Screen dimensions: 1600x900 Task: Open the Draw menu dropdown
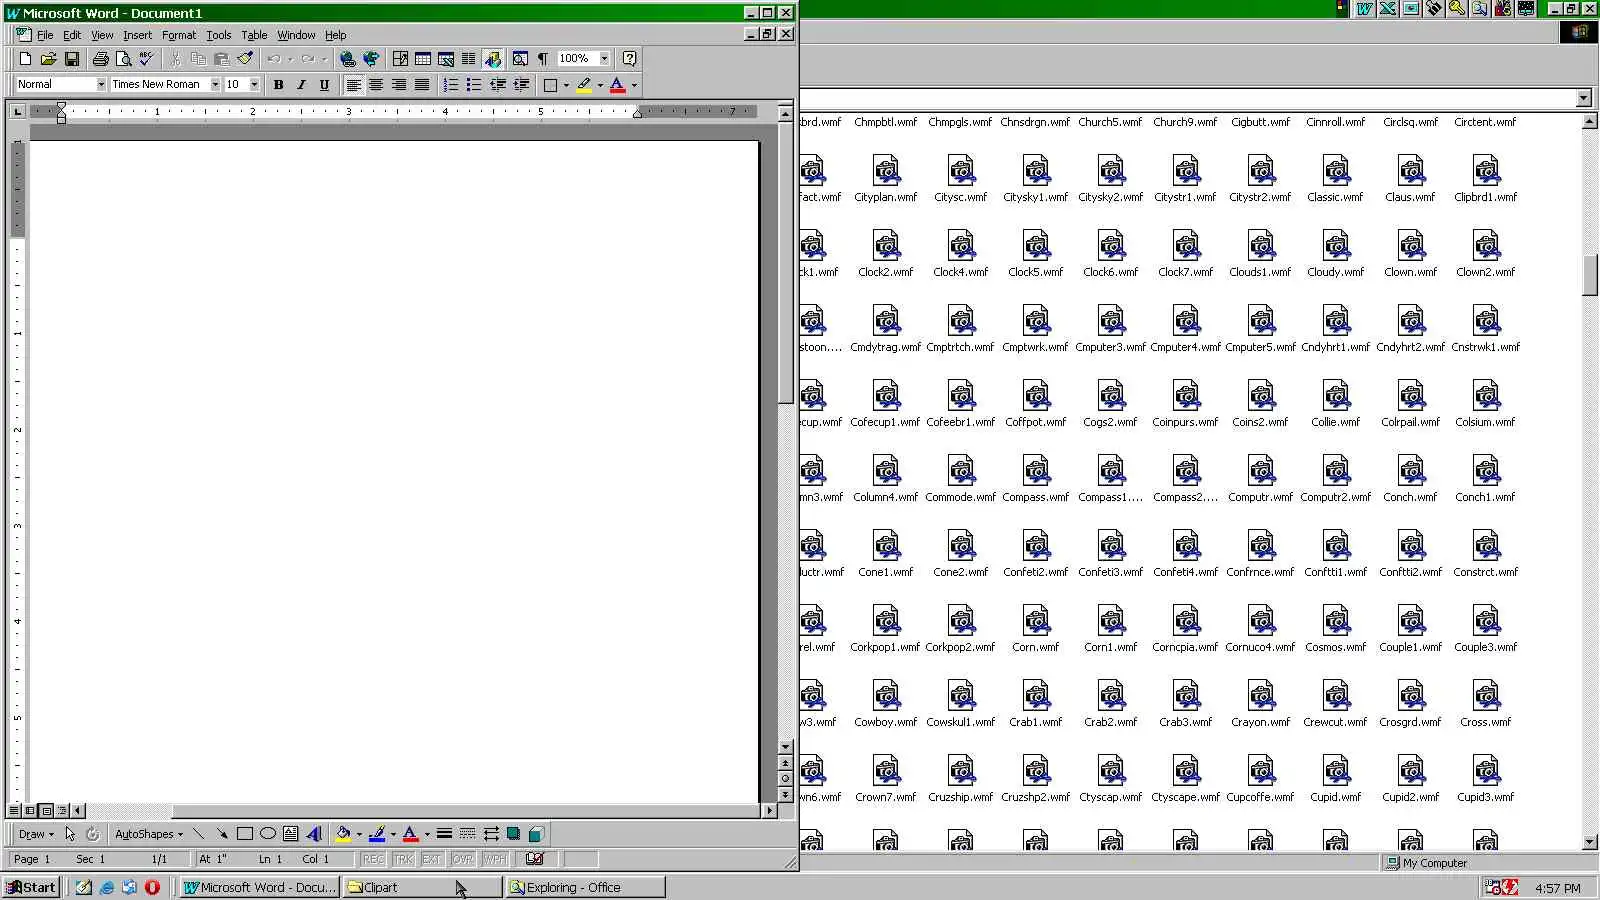point(36,834)
